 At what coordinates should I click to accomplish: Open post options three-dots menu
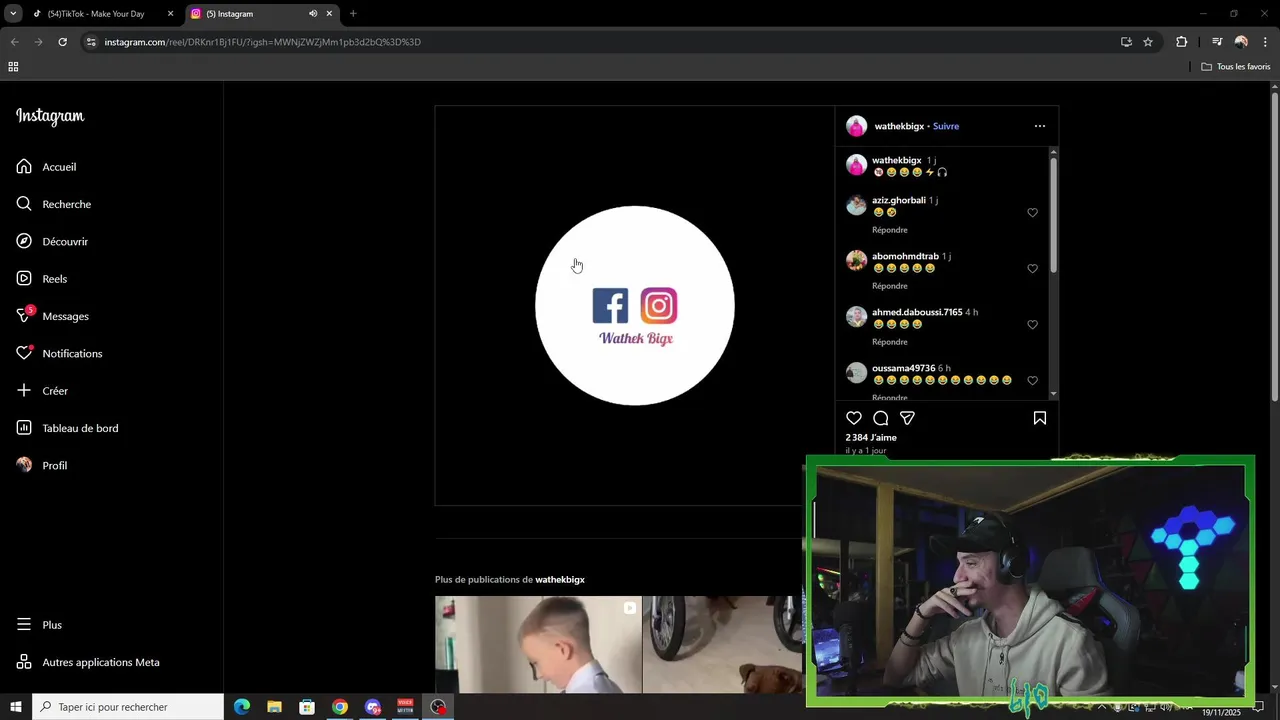tap(1040, 126)
